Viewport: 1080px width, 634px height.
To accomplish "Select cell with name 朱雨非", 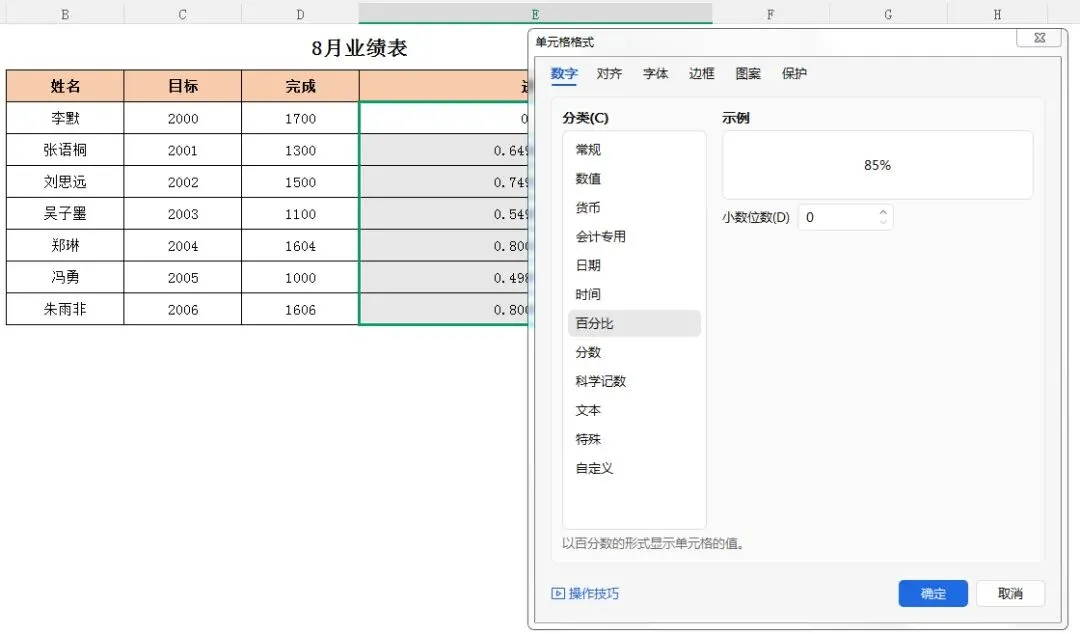I will coord(65,309).
